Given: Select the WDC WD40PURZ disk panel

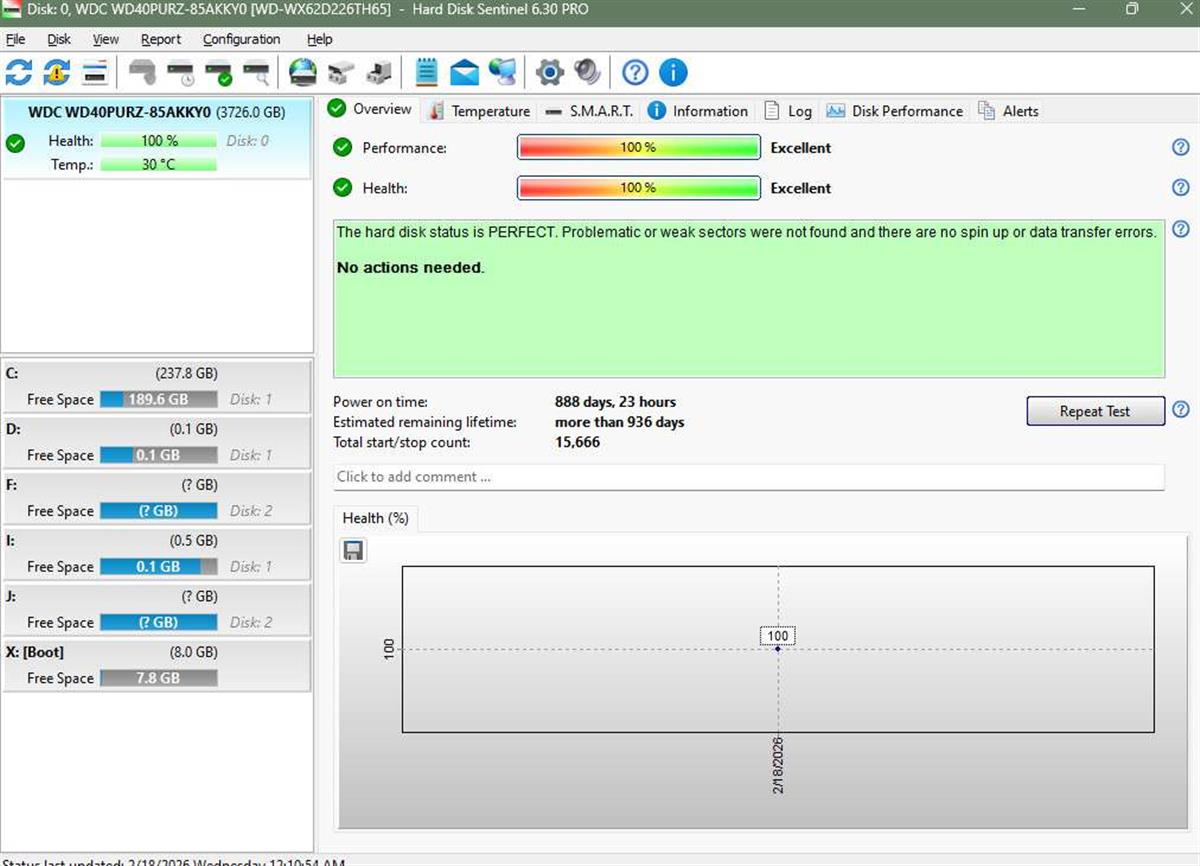Looking at the screenshot, I should click(x=156, y=139).
